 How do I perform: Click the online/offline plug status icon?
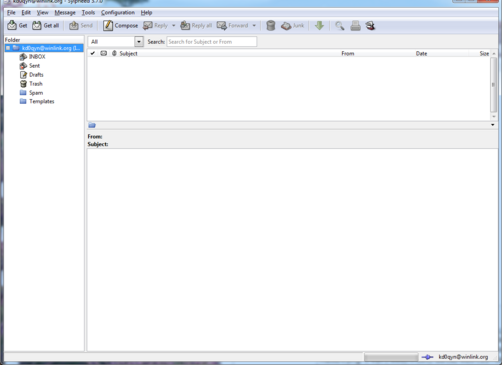(x=427, y=357)
